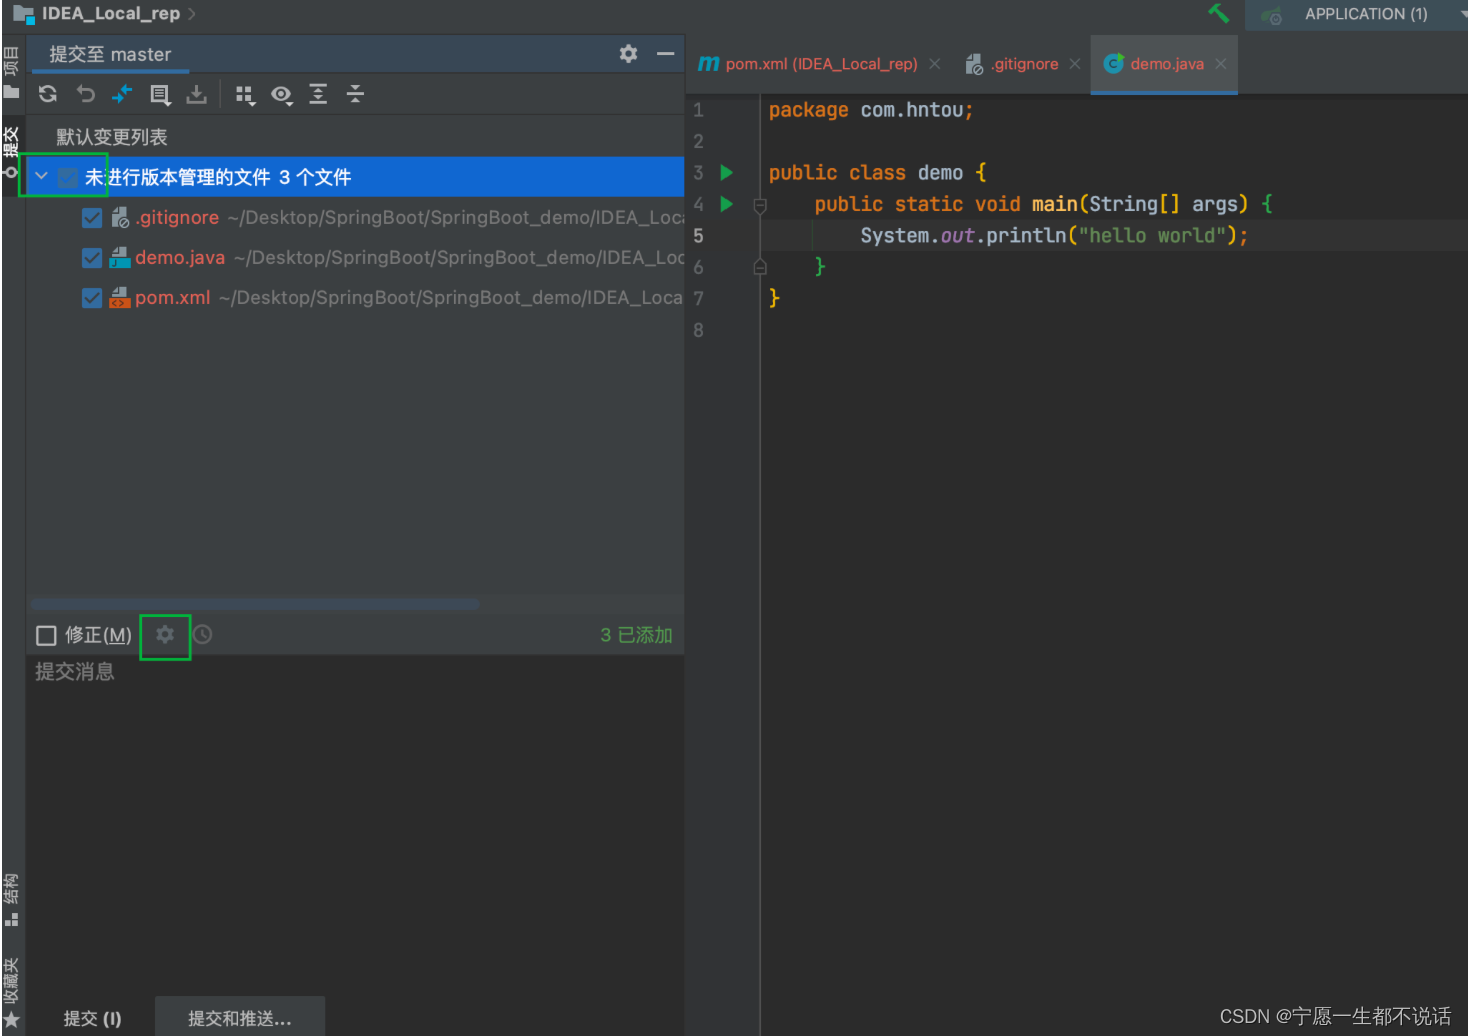Viewport: 1468px width, 1036px height.
Task: Close the pom.xml tab
Action: tap(934, 64)
